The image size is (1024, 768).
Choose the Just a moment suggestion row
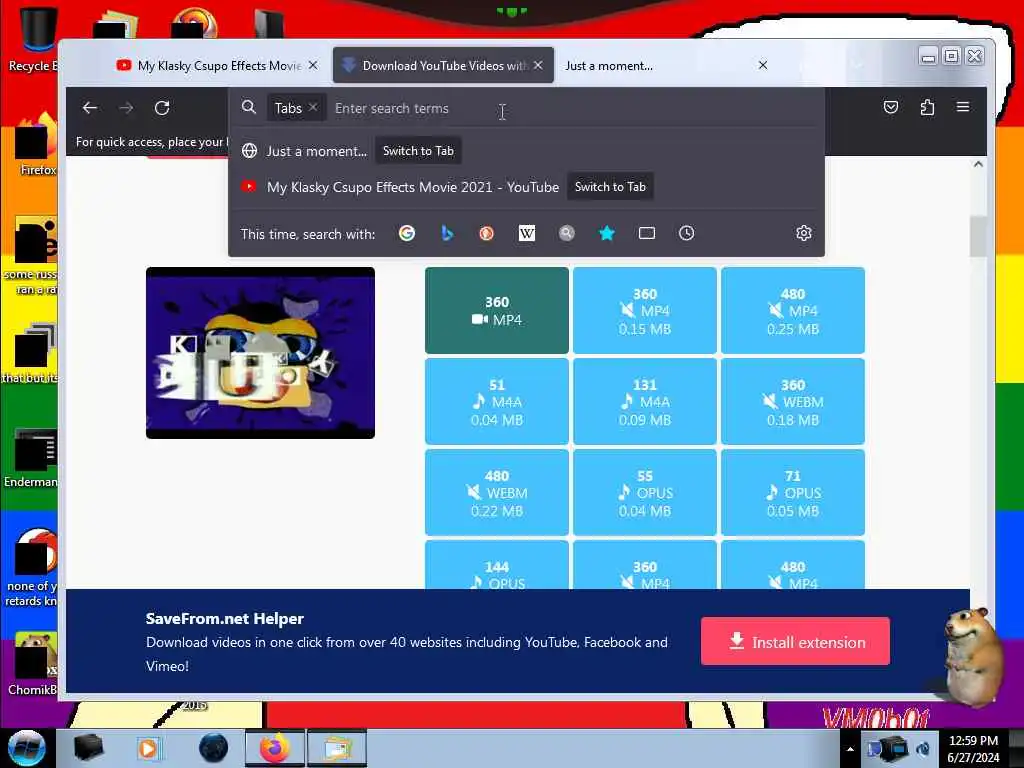click(526, 151)
